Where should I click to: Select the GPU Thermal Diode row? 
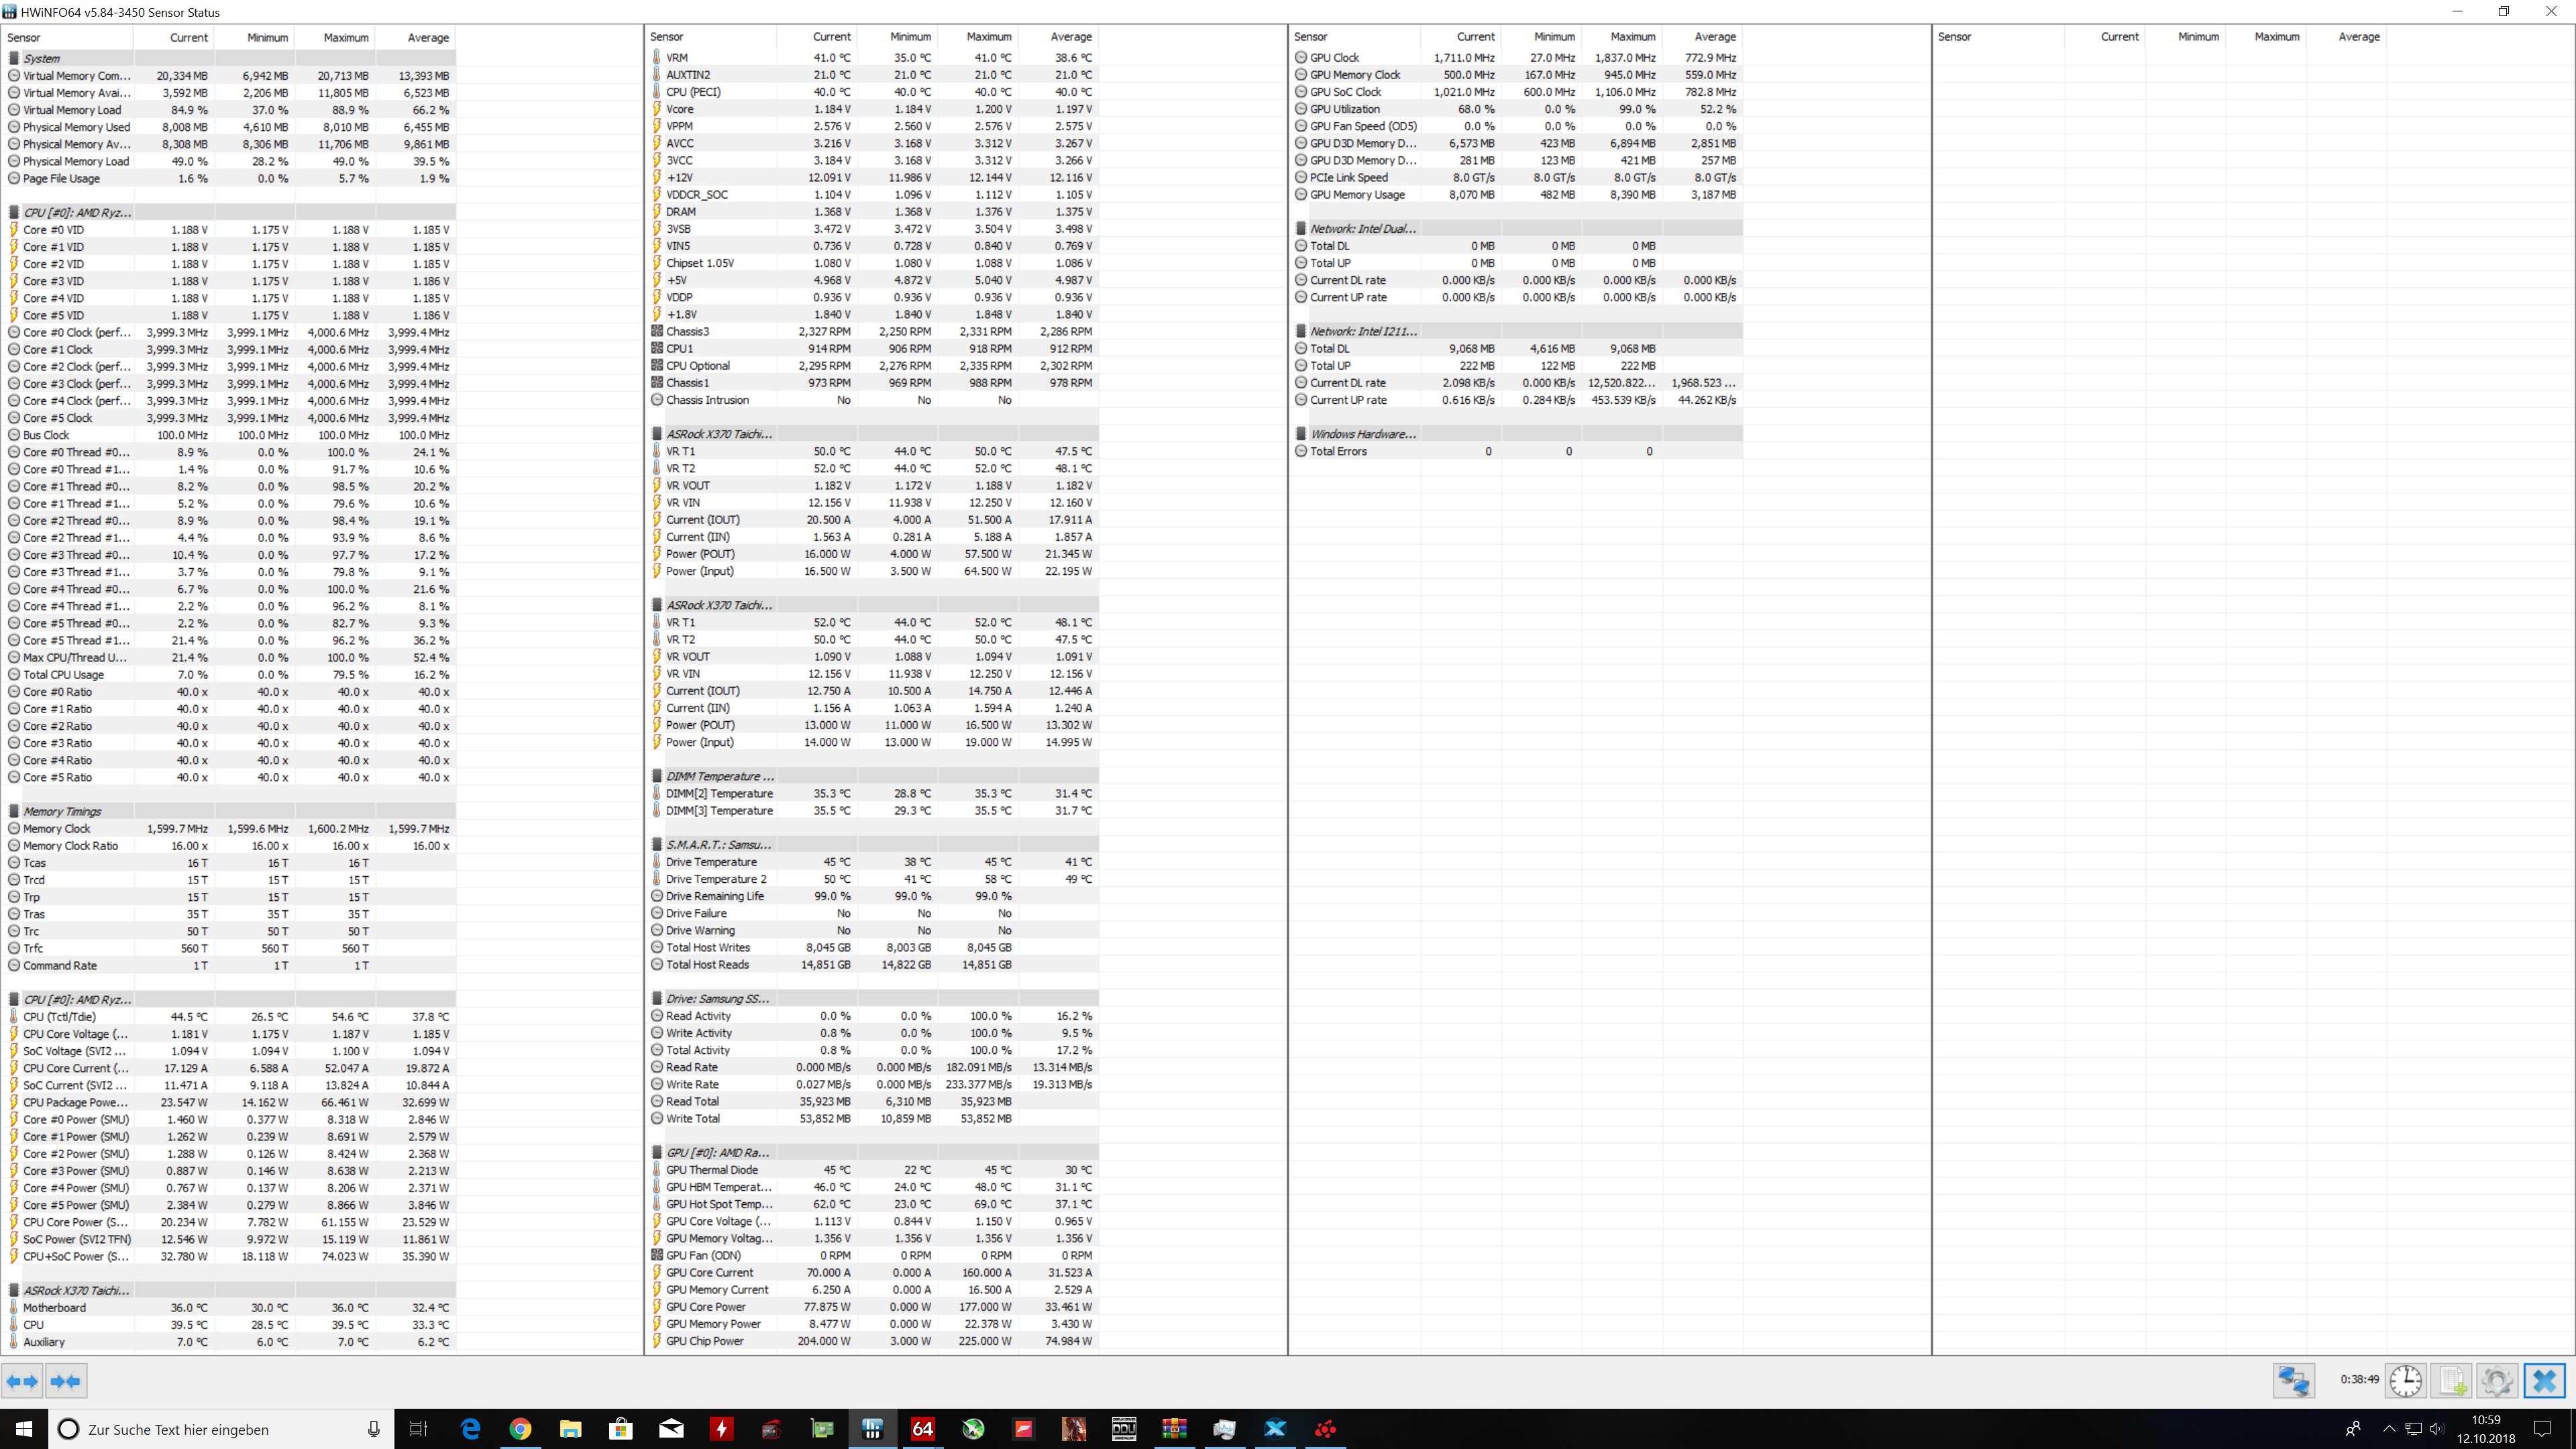pos(873,1170)
